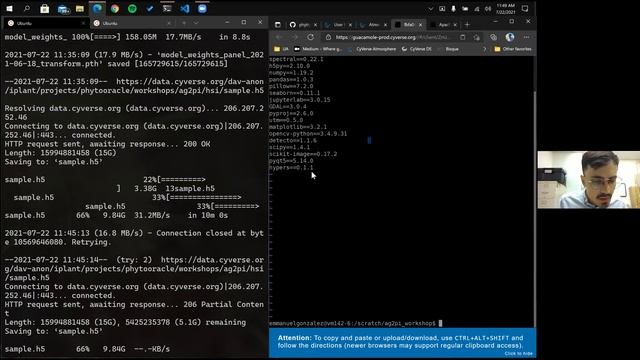Add this page to favorites star icon
The width and height of the screenshot is (640, 360).
477,38
